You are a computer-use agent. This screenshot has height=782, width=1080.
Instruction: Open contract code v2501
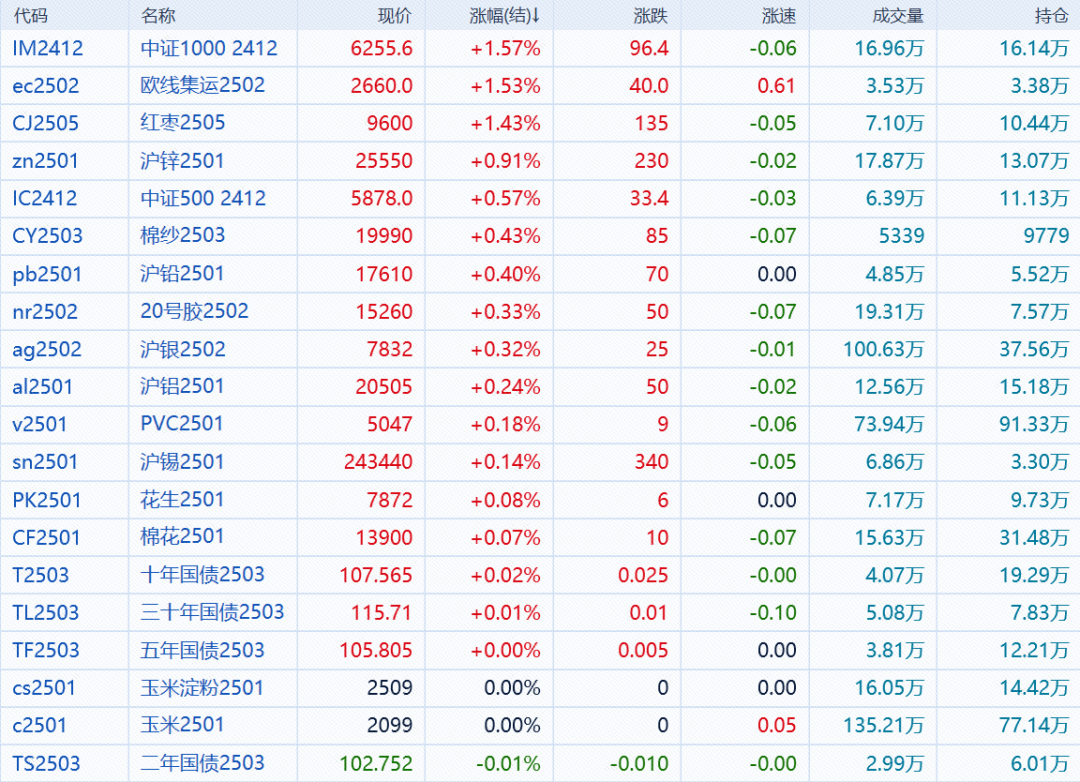[39, 424]
